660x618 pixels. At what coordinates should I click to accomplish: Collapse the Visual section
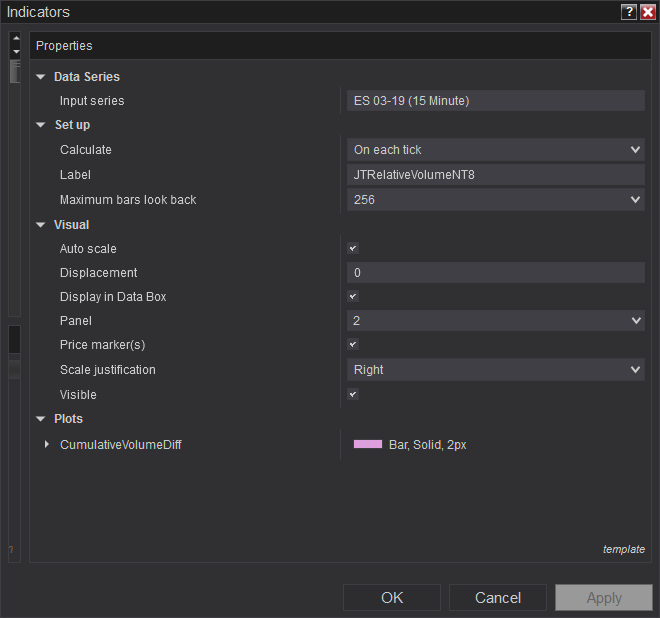coord(41,225)
